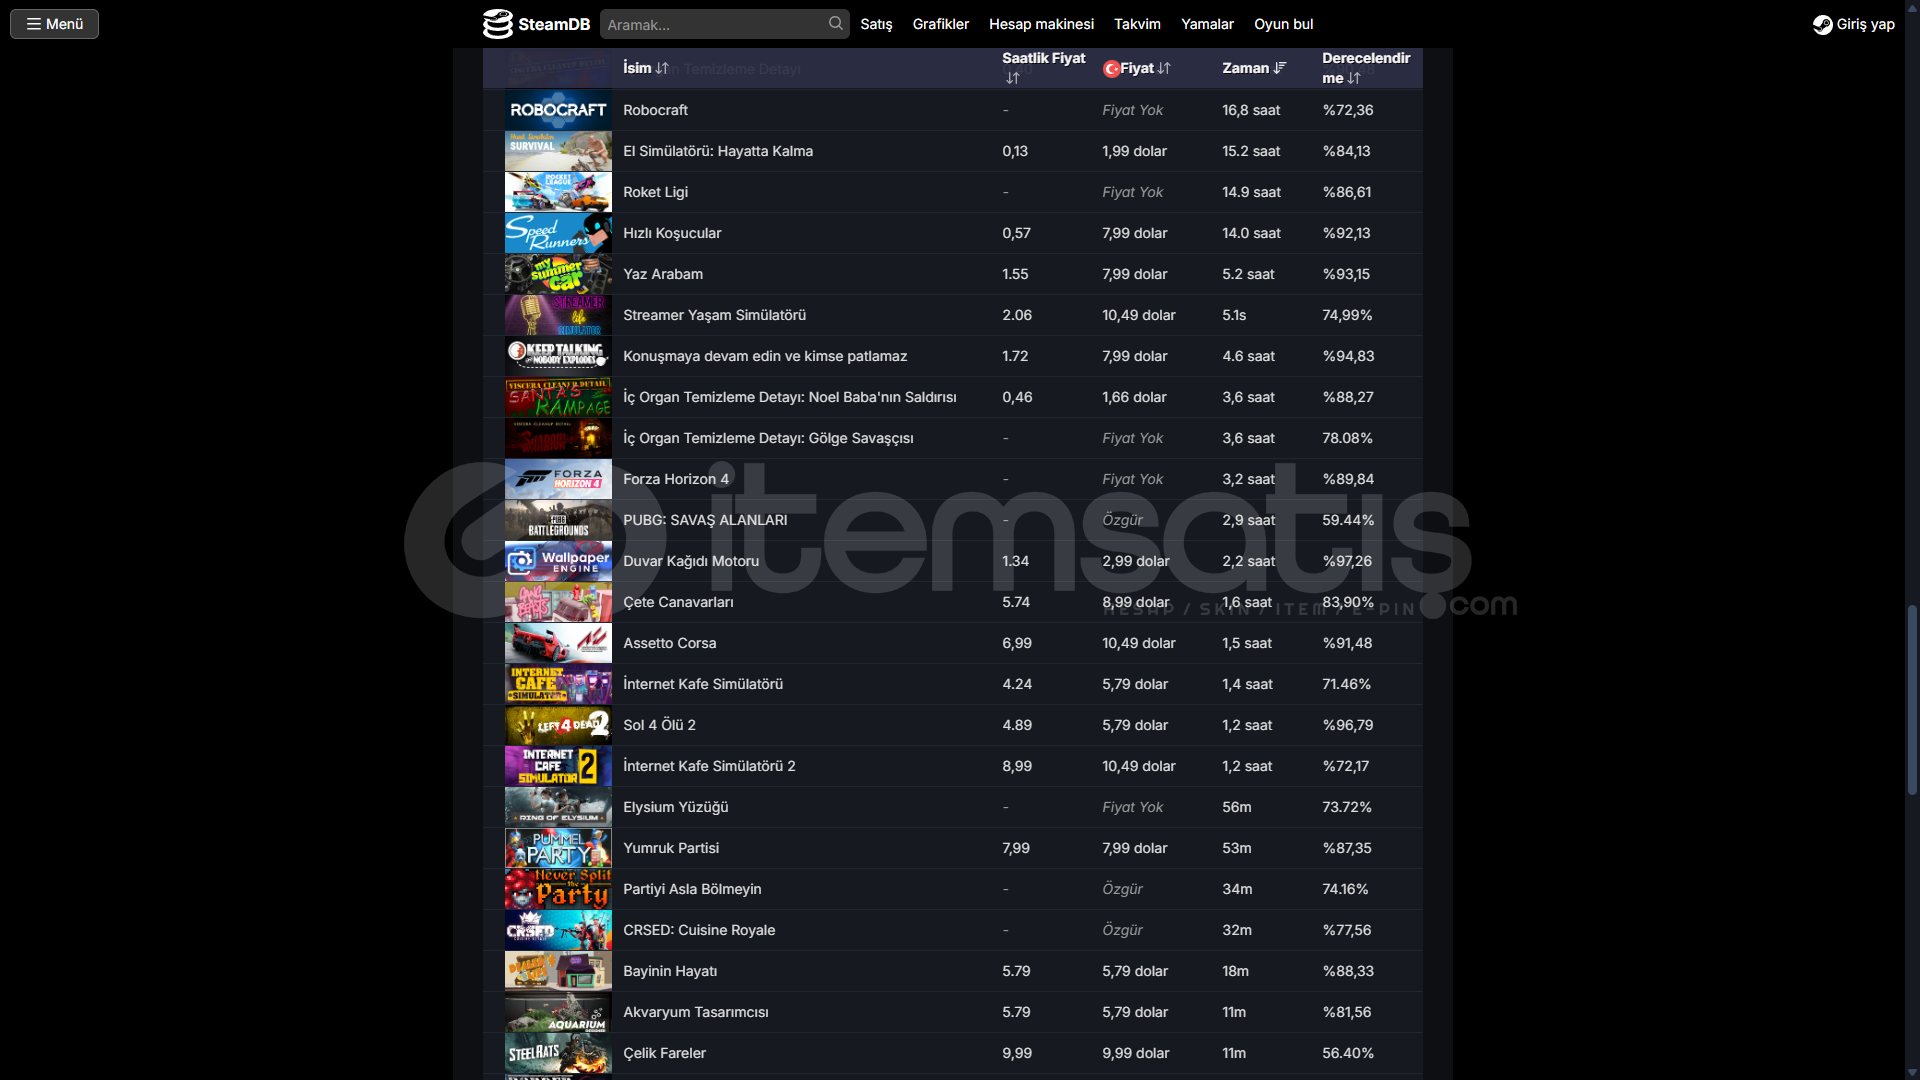Image resolution: width=1920 pixels, height=1080 pixels.
Task: Open the Never Split the Party thumbnail
Action: [558, 889]
